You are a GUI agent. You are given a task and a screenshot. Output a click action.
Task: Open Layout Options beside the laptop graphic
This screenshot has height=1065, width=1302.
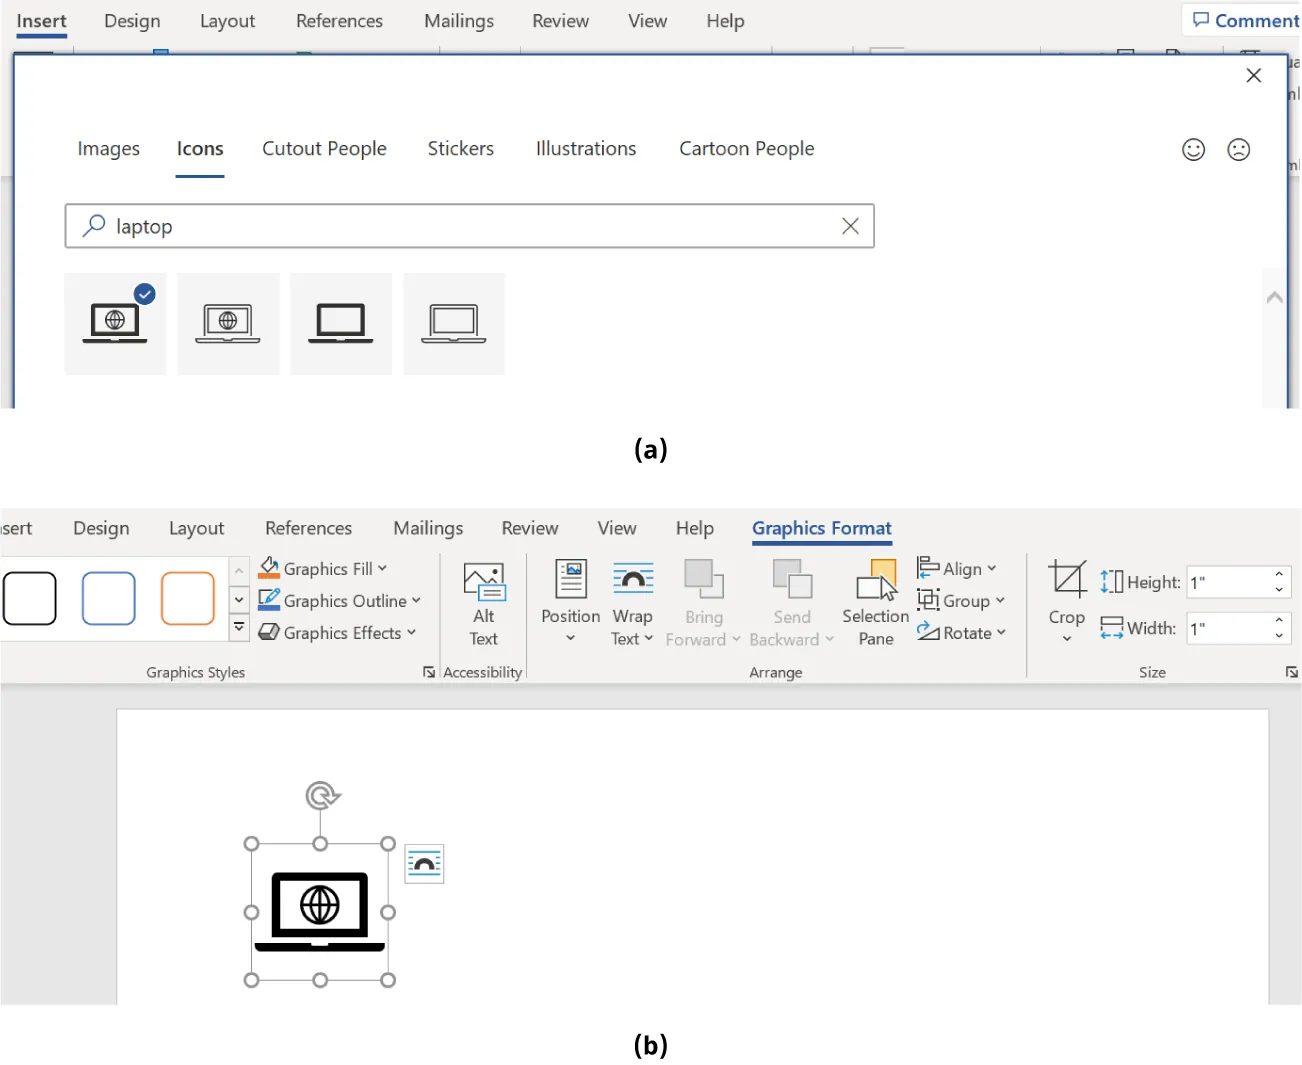(424, 863)
